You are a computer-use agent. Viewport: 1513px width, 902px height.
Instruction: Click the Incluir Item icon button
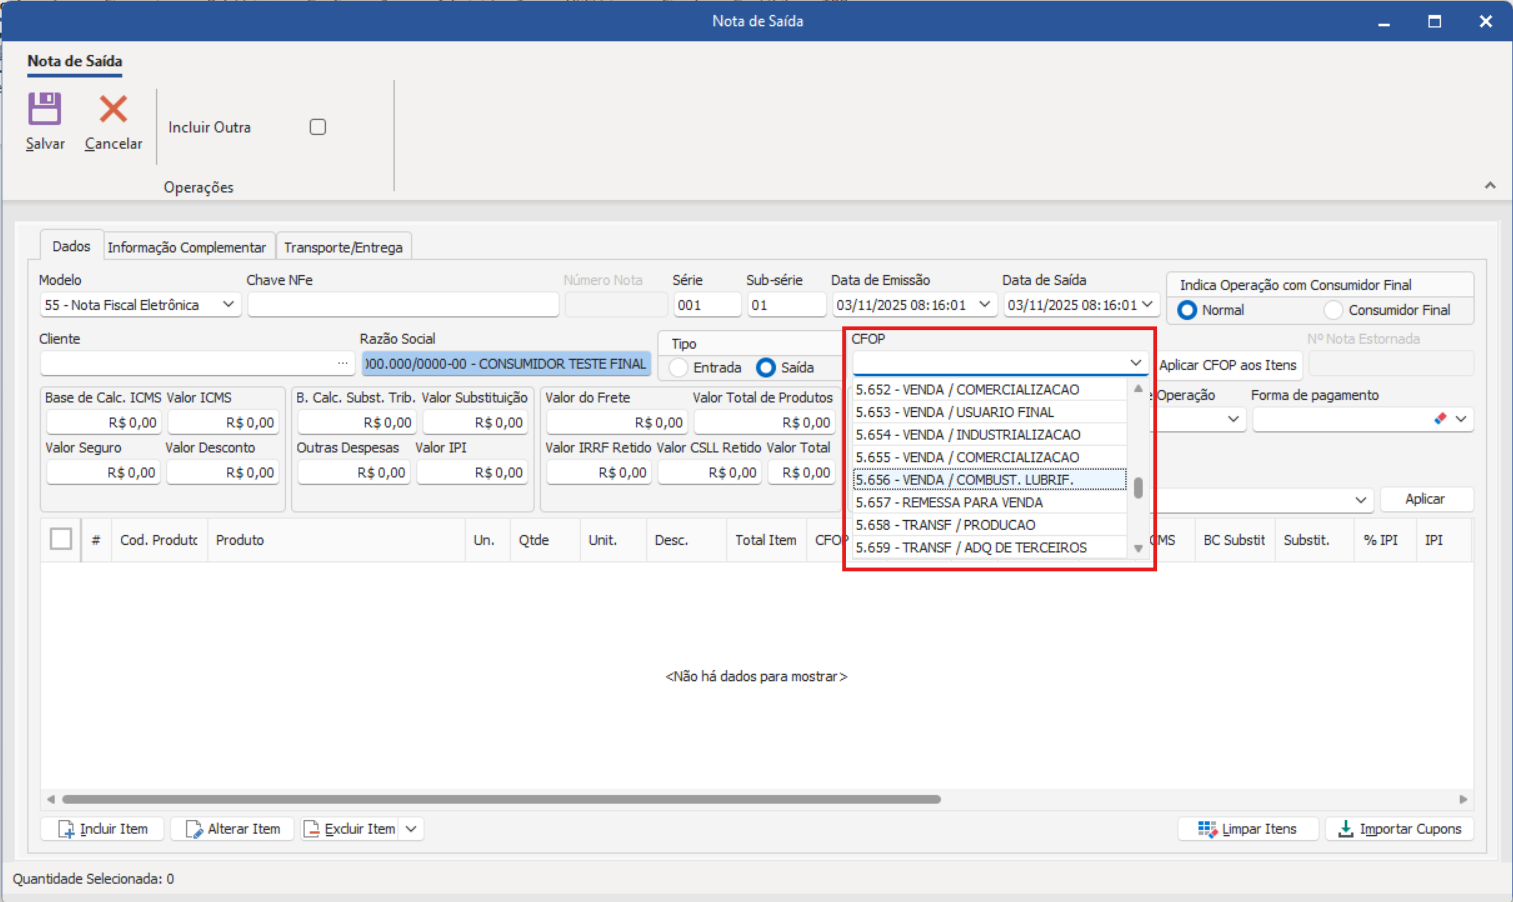[x=66, y=829]
